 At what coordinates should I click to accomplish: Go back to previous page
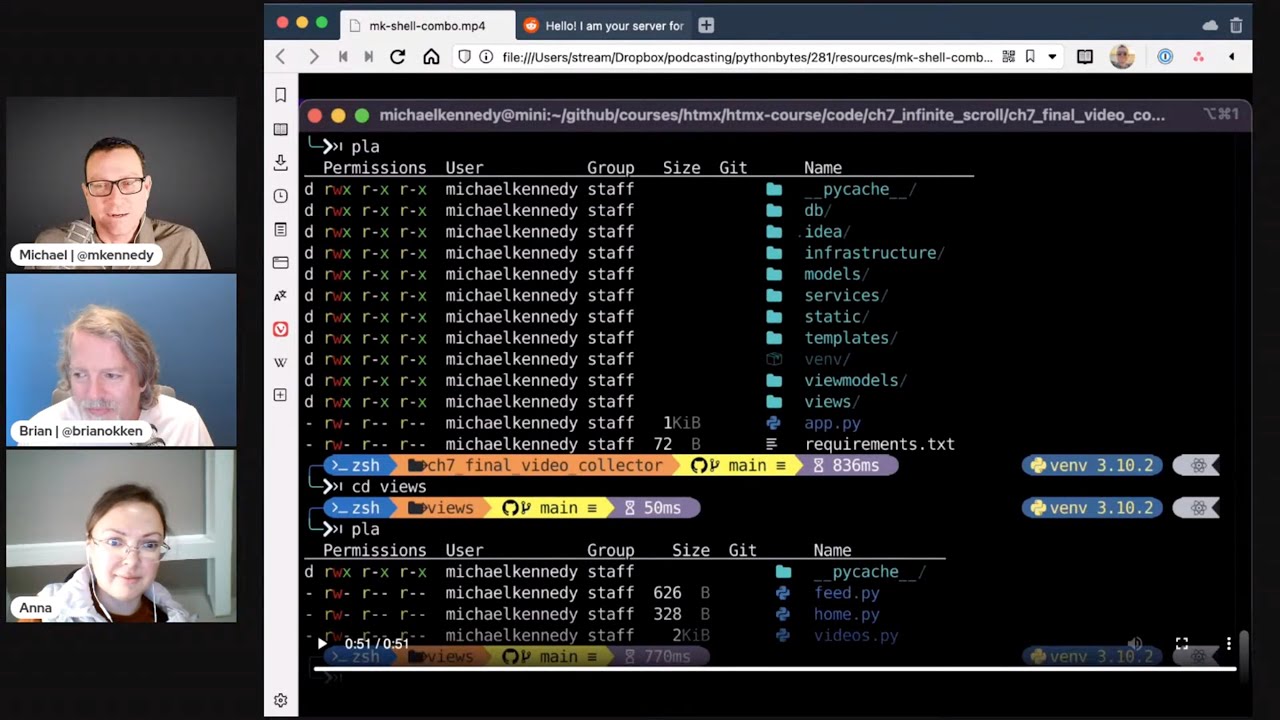(281, 57)
